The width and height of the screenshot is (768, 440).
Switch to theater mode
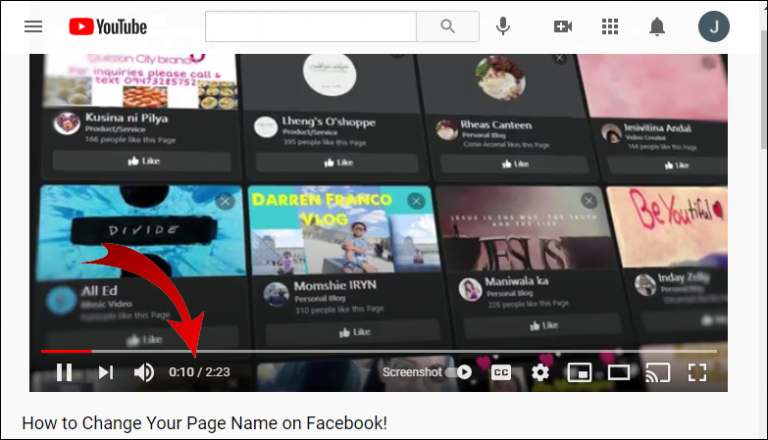pos(619,372)
